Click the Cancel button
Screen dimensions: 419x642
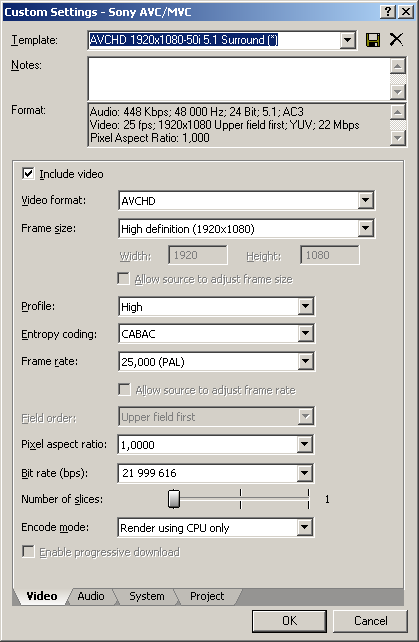click(370, 621)
